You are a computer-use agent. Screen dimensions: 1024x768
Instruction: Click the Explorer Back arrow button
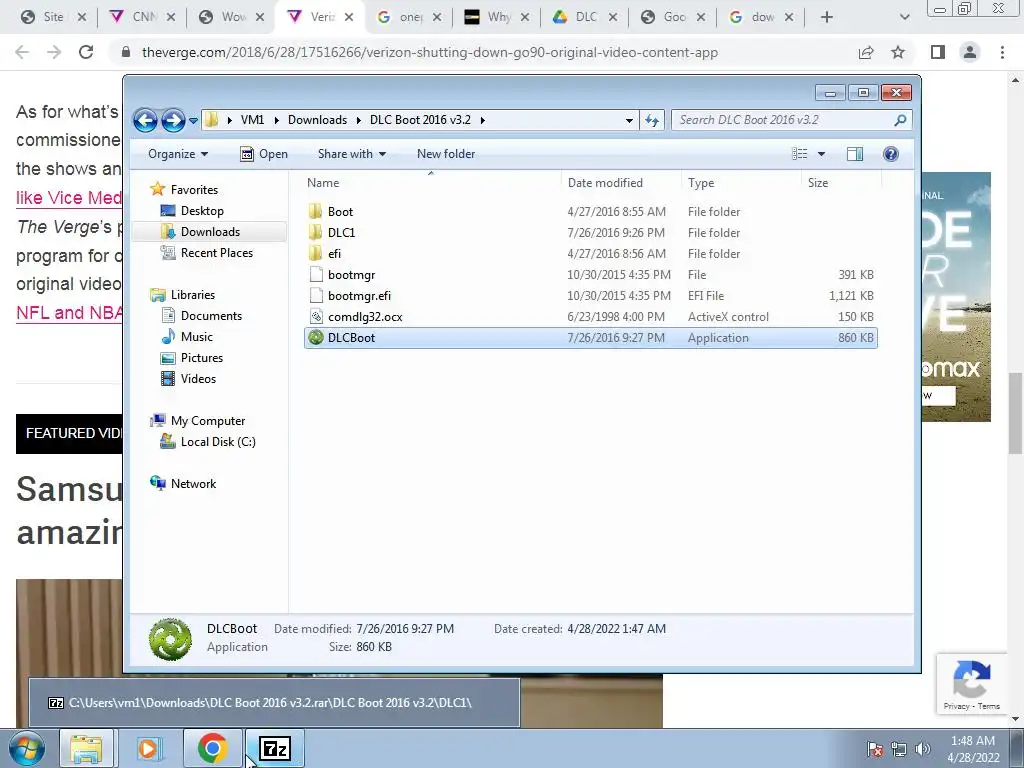pos(145,120)
